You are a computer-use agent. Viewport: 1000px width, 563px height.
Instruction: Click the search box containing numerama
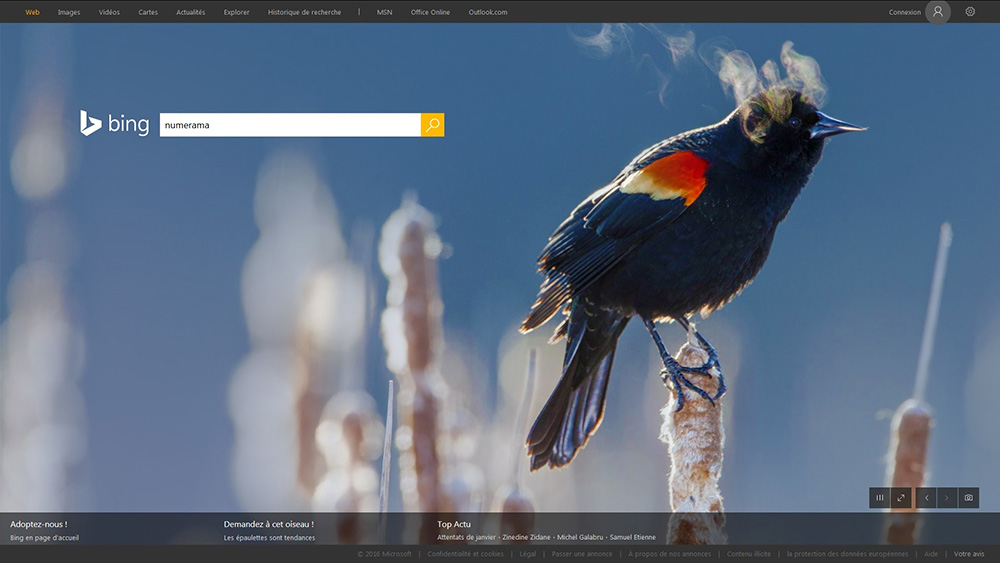pos(290,125)
